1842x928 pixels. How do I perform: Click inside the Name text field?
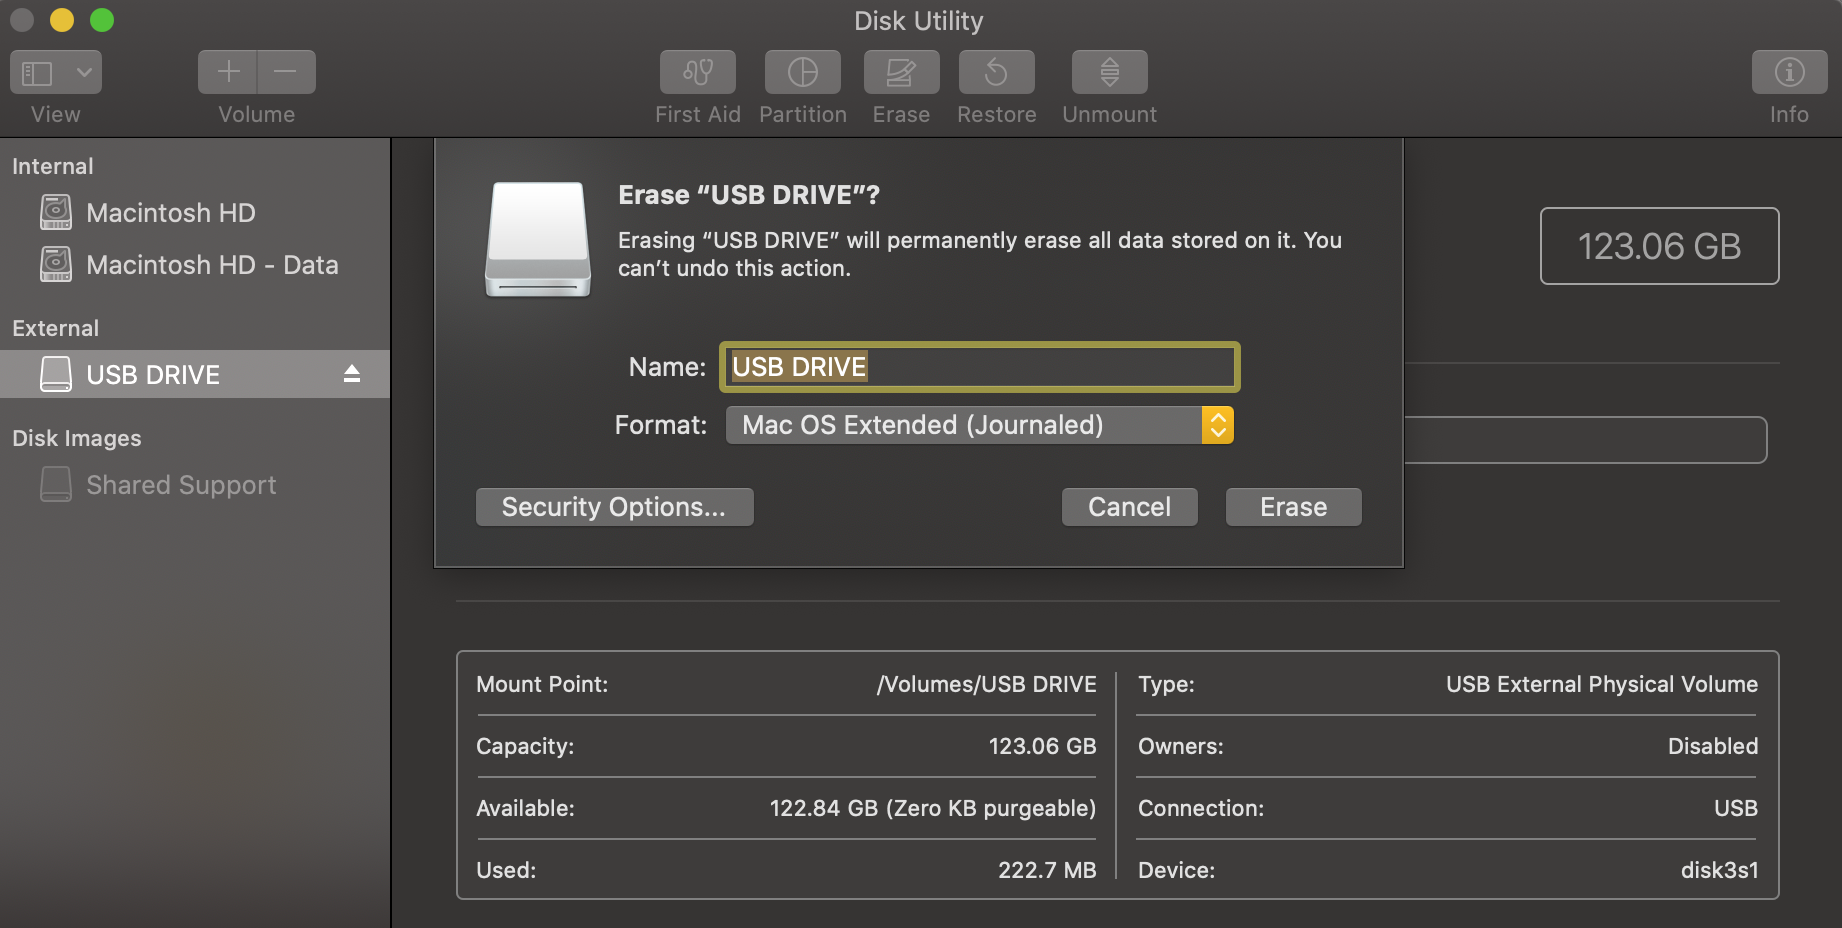pos(978,366)
